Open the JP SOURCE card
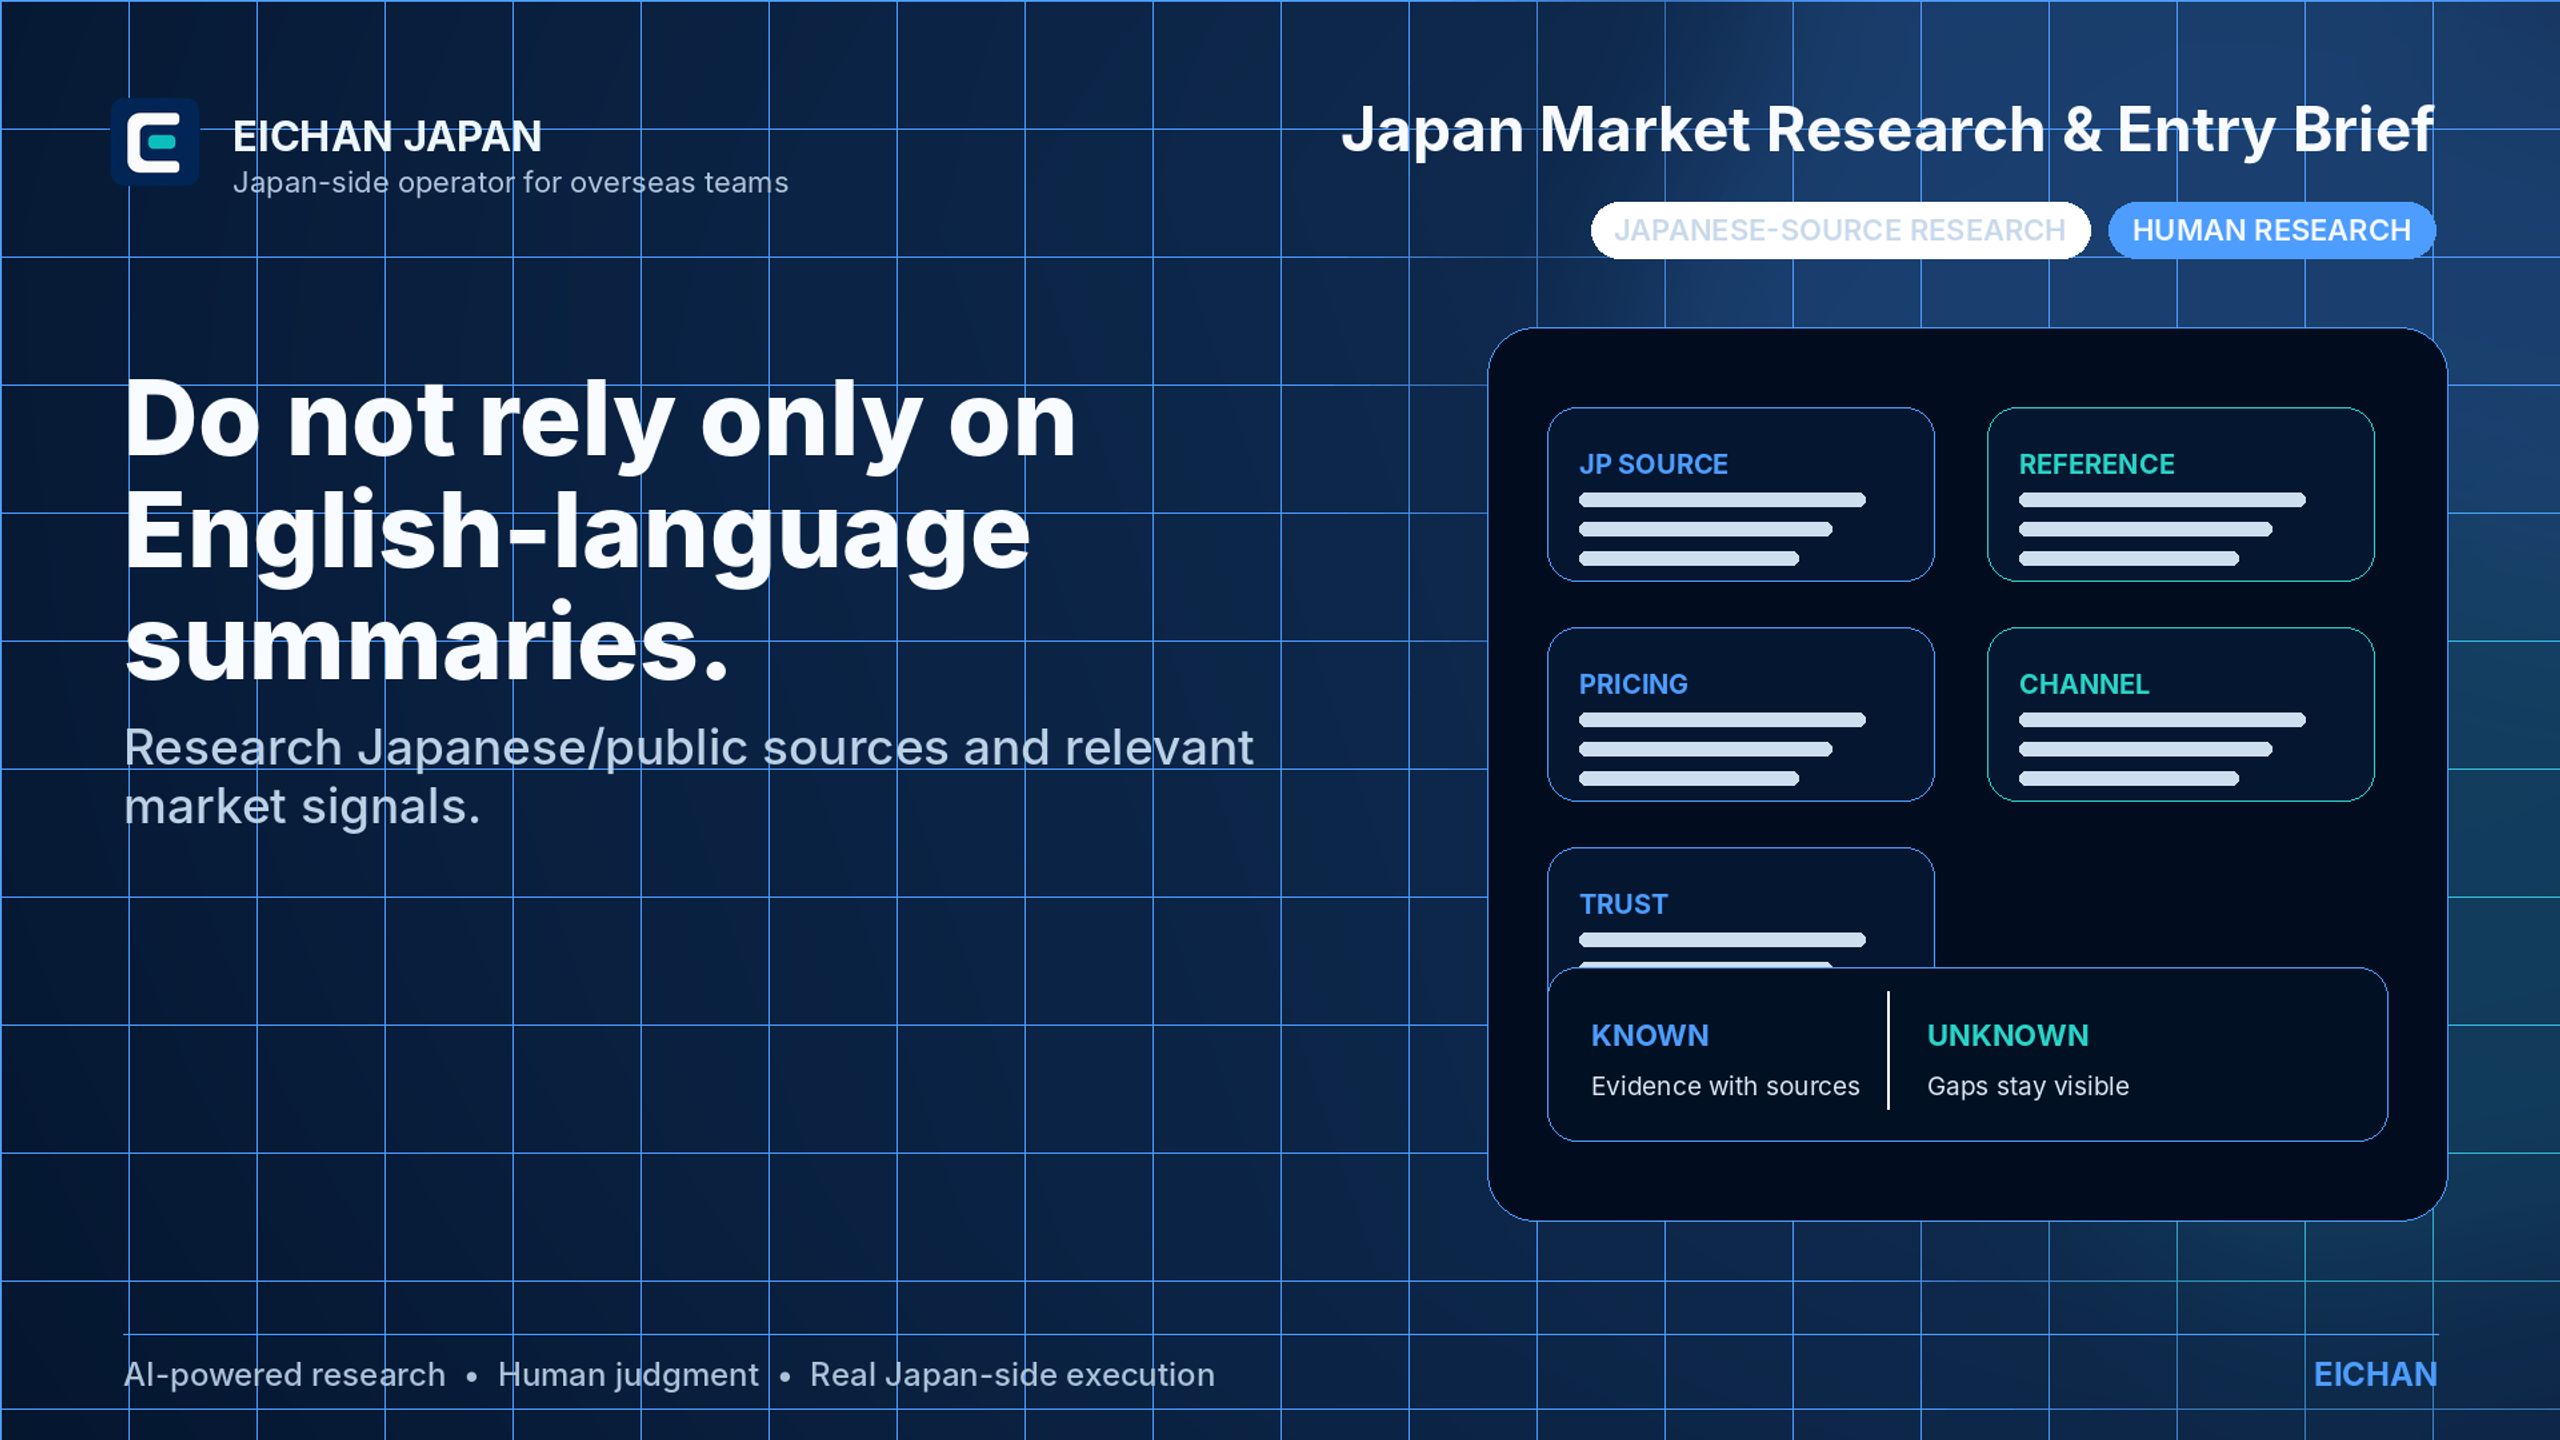The width and height of the screenshot is (2560, 1440). [1741, 494]
